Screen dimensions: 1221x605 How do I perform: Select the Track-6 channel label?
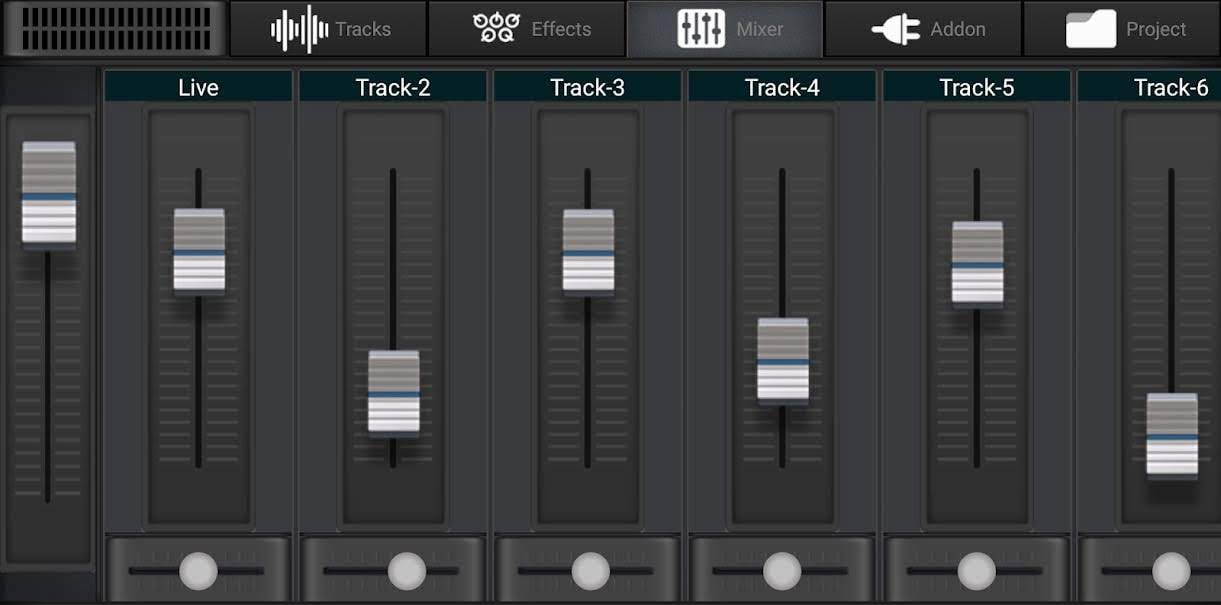point(1150,87)
